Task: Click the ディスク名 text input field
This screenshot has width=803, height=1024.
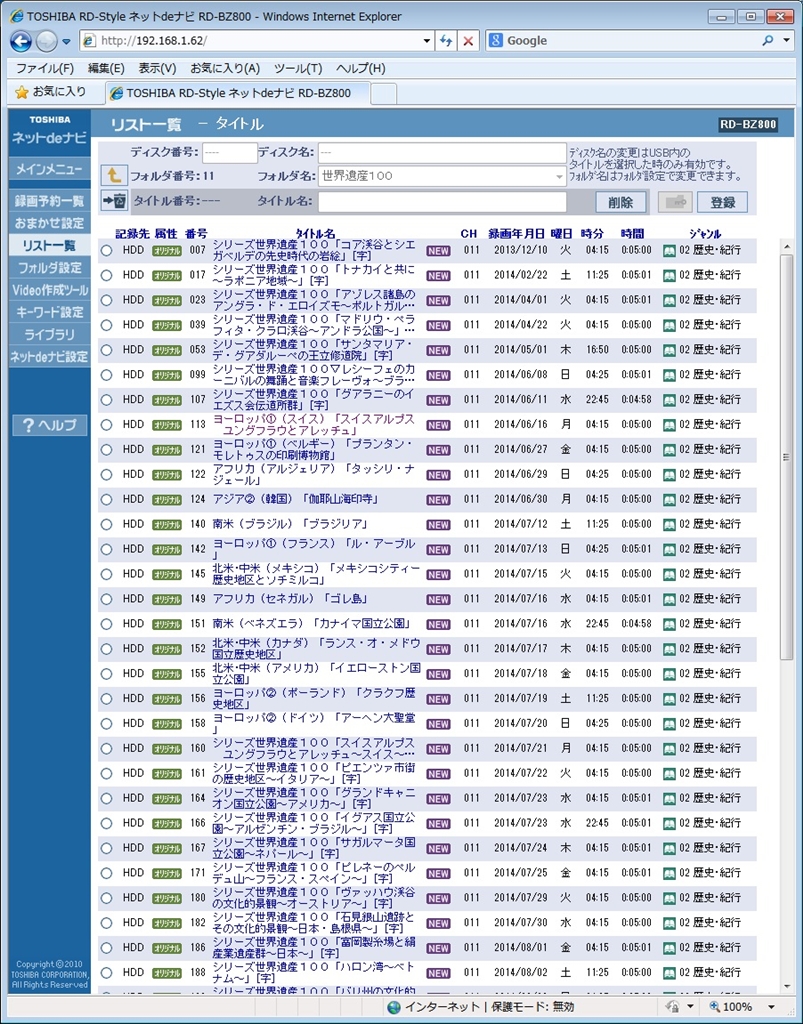Action: 442,152
